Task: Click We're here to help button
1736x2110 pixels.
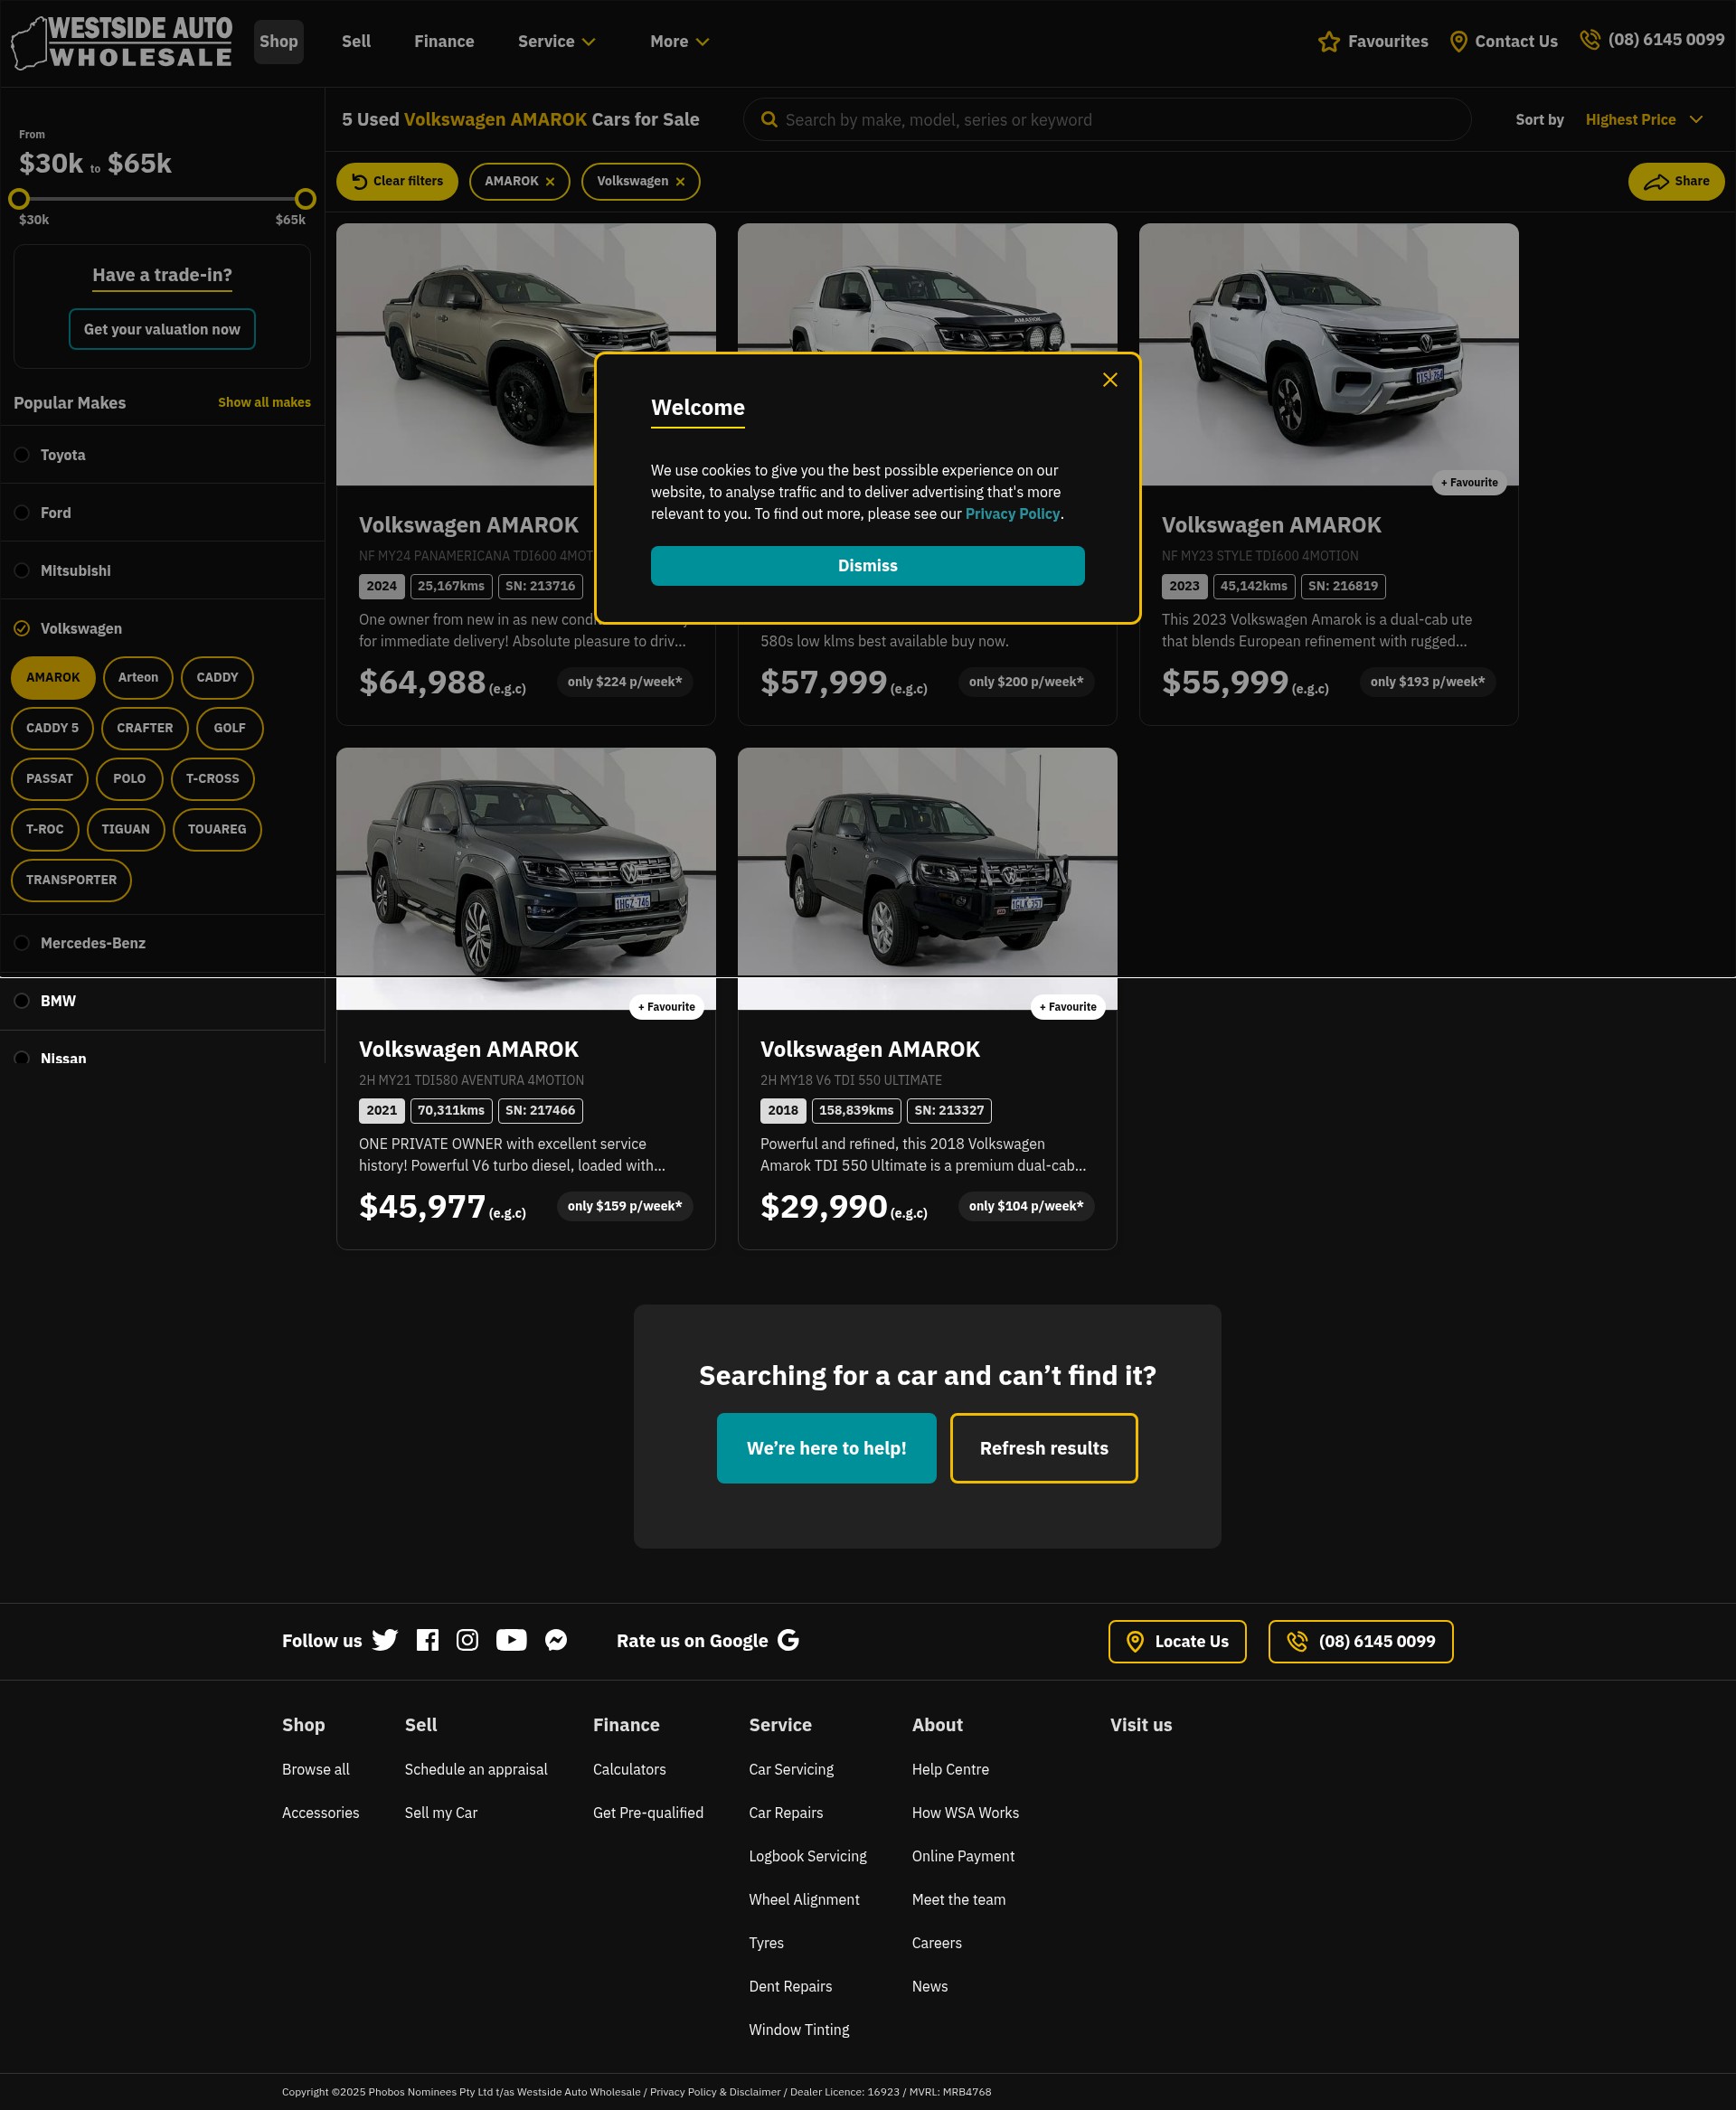Action: pyautogui.click(x=827, y=1448)
